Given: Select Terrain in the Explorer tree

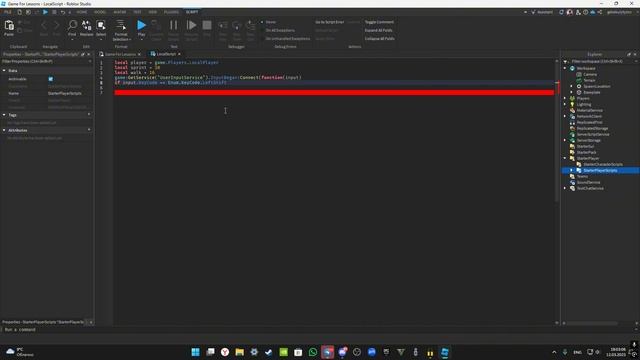Looking at the screenshot, I should point(589,80).
